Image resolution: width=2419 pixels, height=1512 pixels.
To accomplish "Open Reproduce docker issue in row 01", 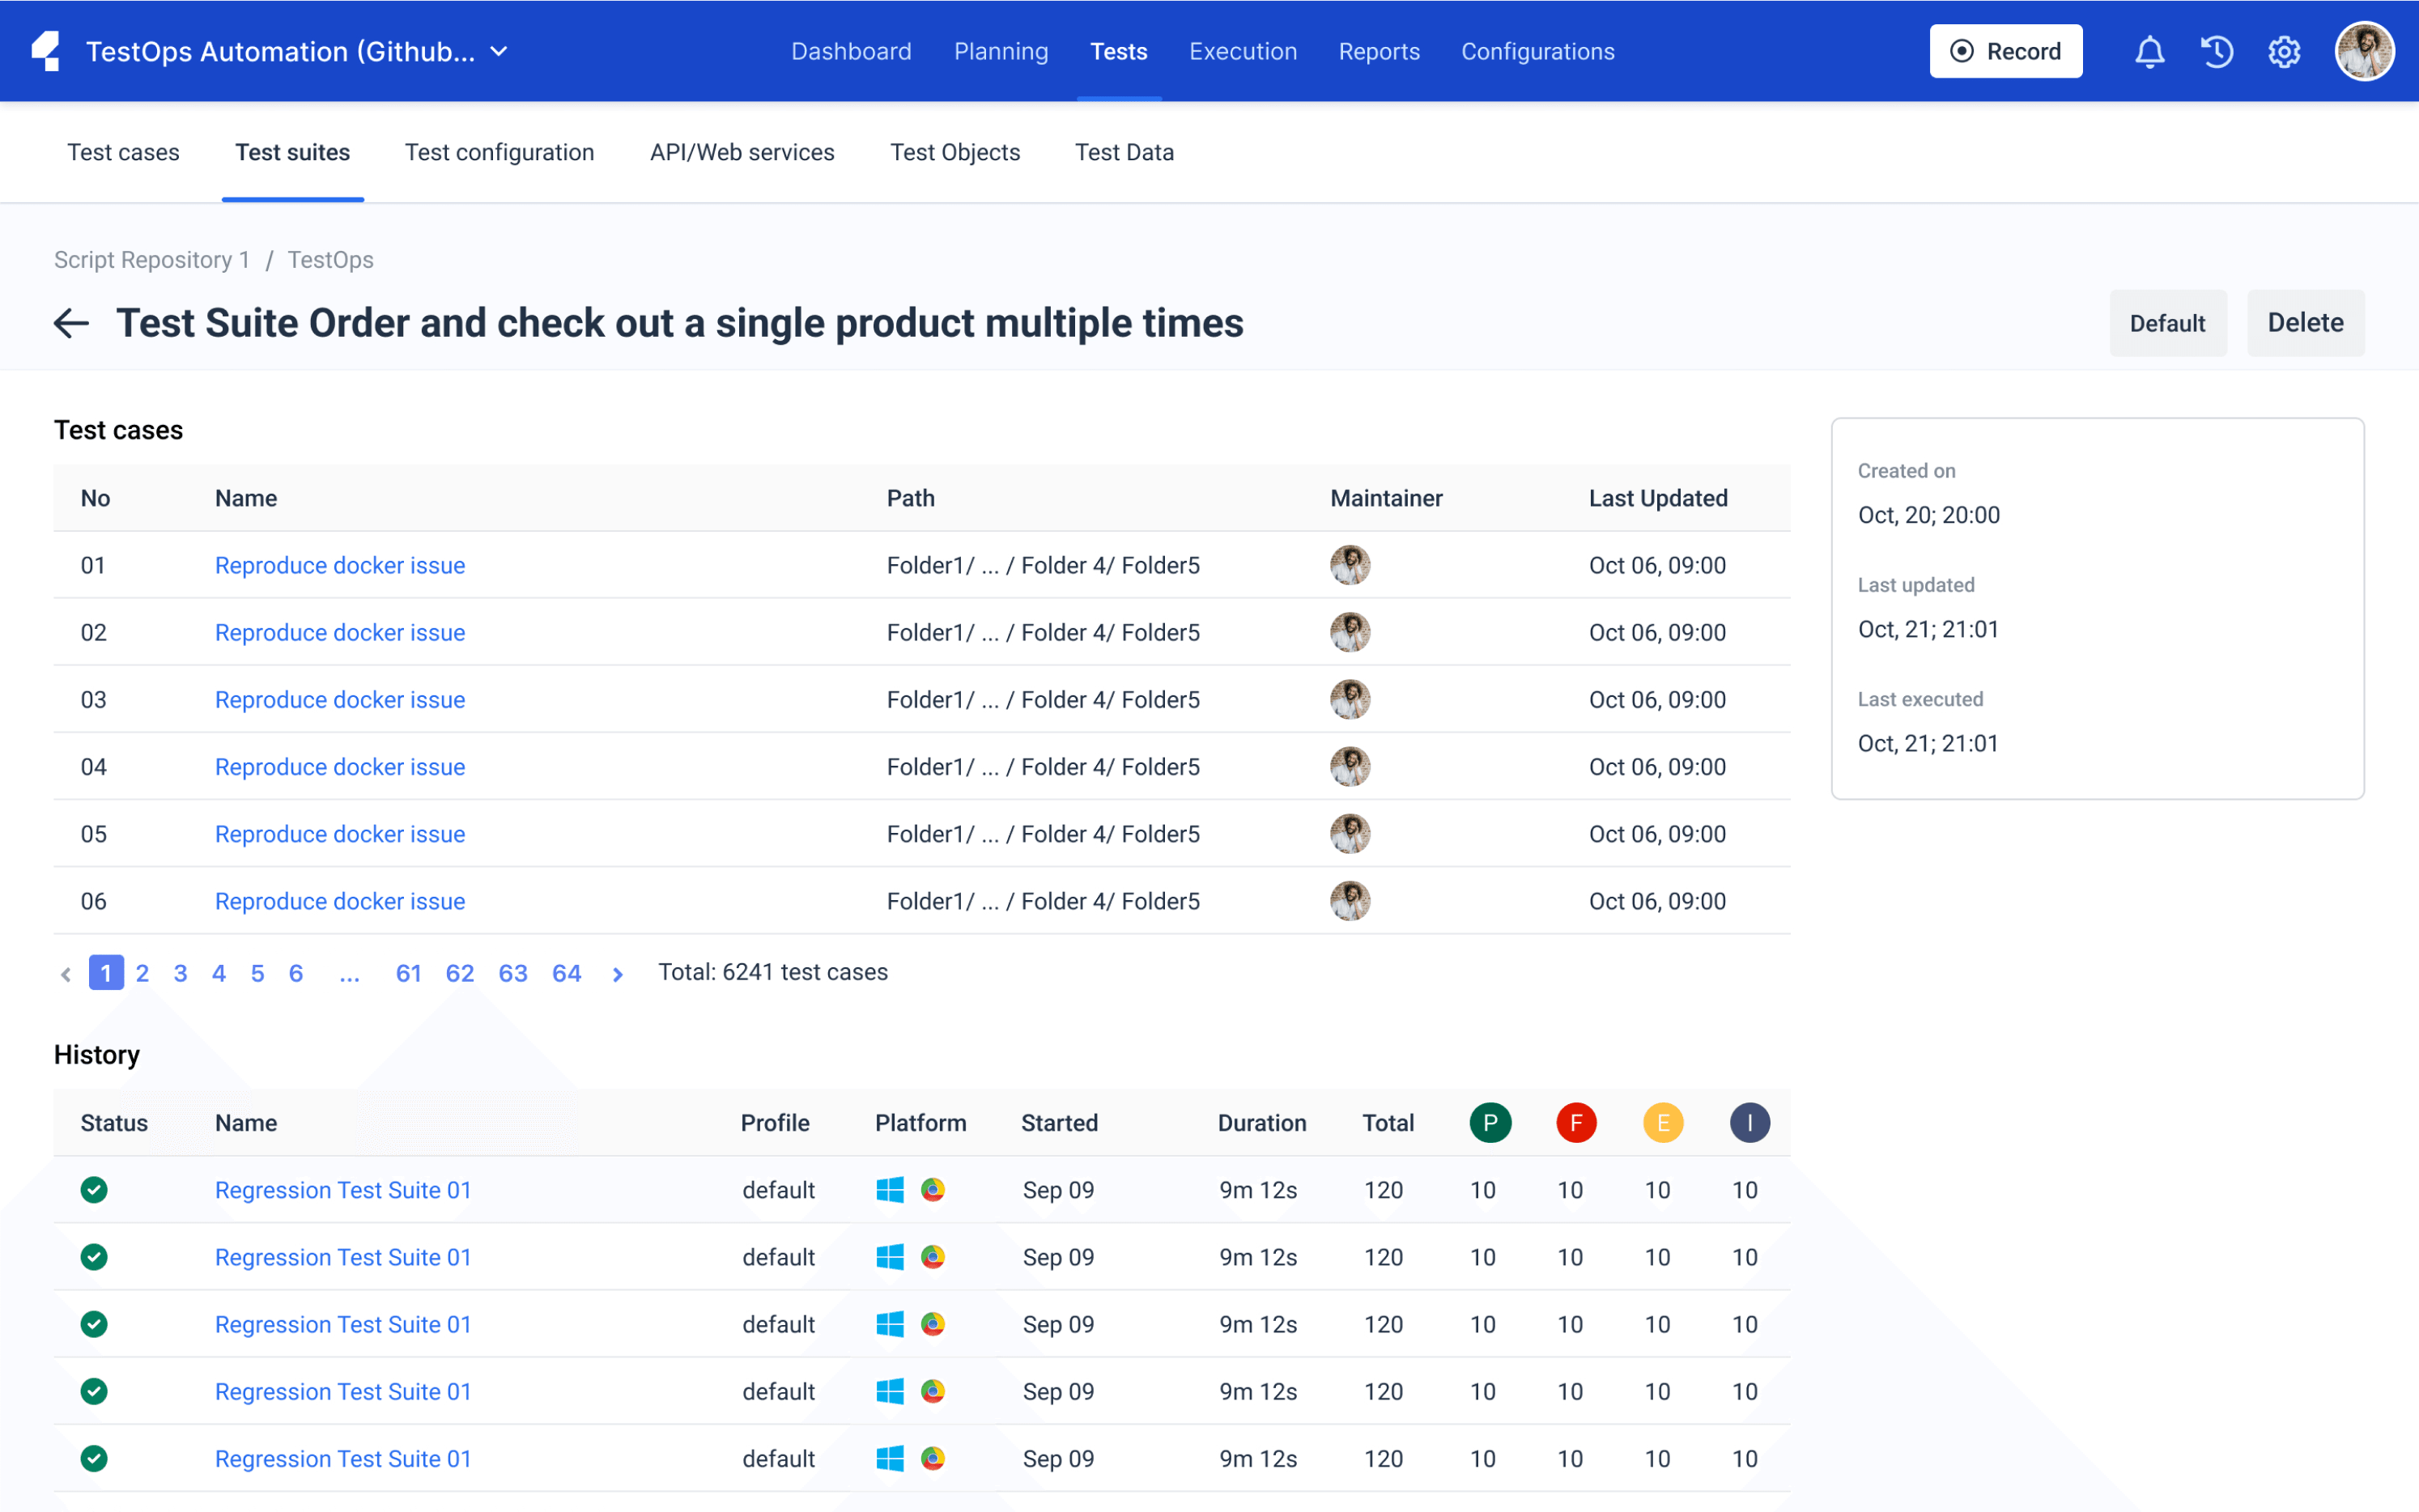I will [340, 565].
